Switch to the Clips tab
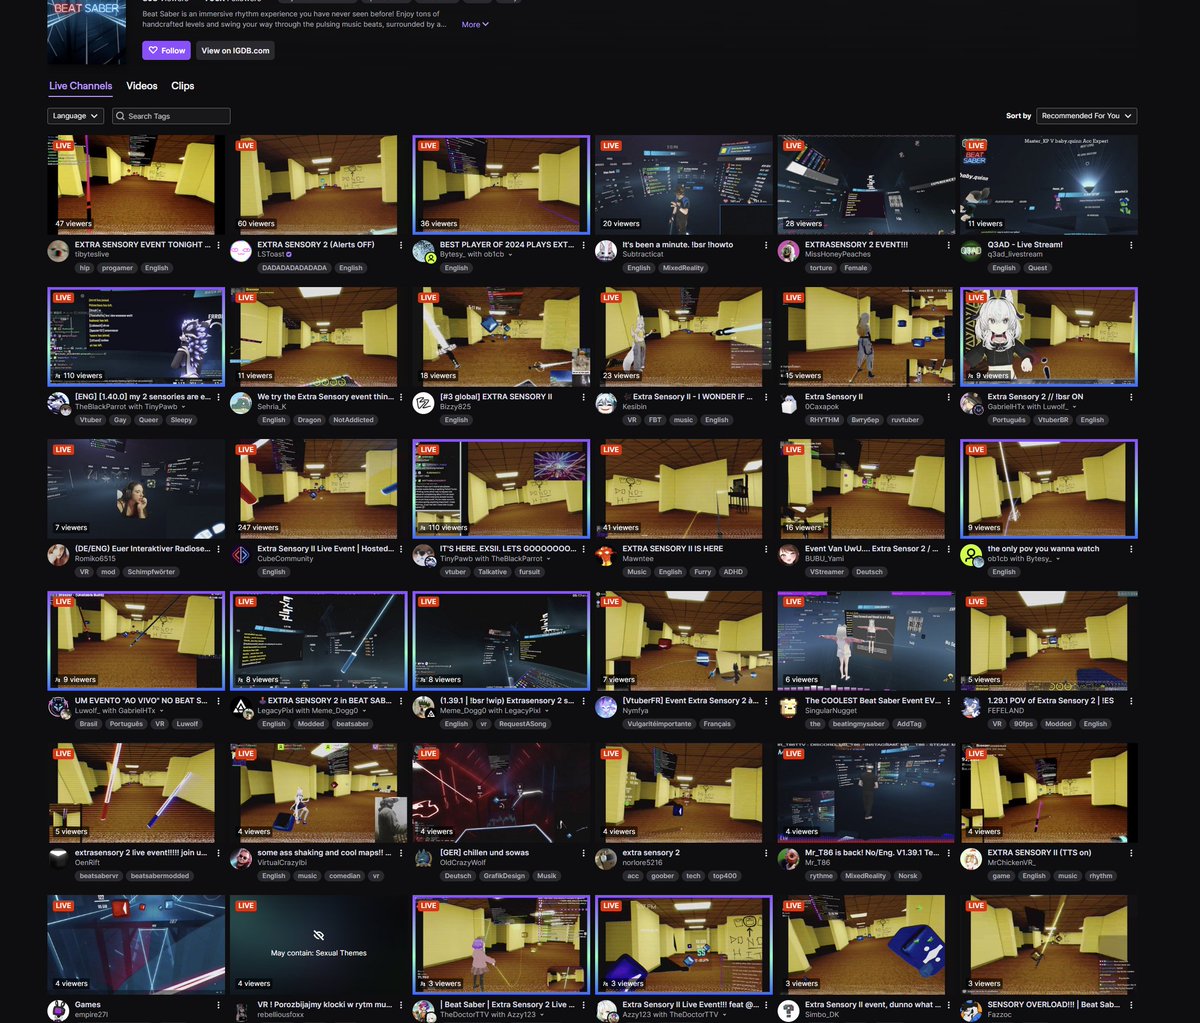 pos(183,86)
